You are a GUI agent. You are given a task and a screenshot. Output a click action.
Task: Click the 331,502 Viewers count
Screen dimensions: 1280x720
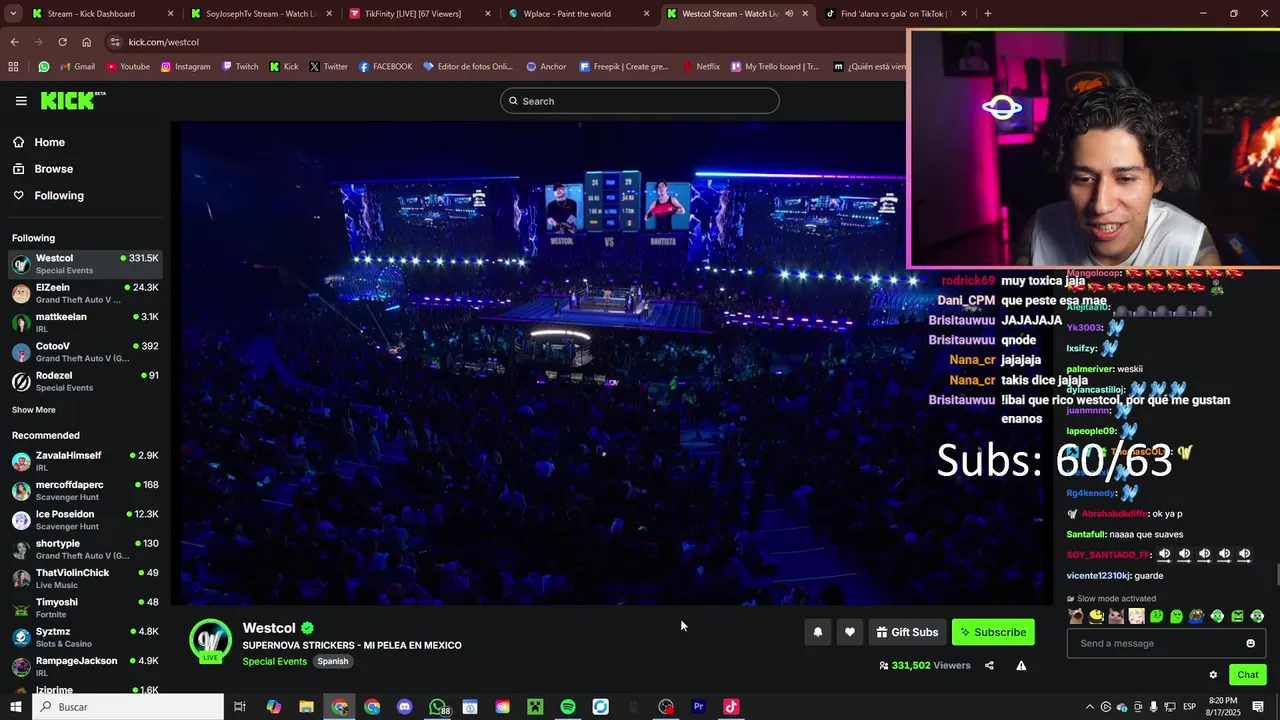925,665
